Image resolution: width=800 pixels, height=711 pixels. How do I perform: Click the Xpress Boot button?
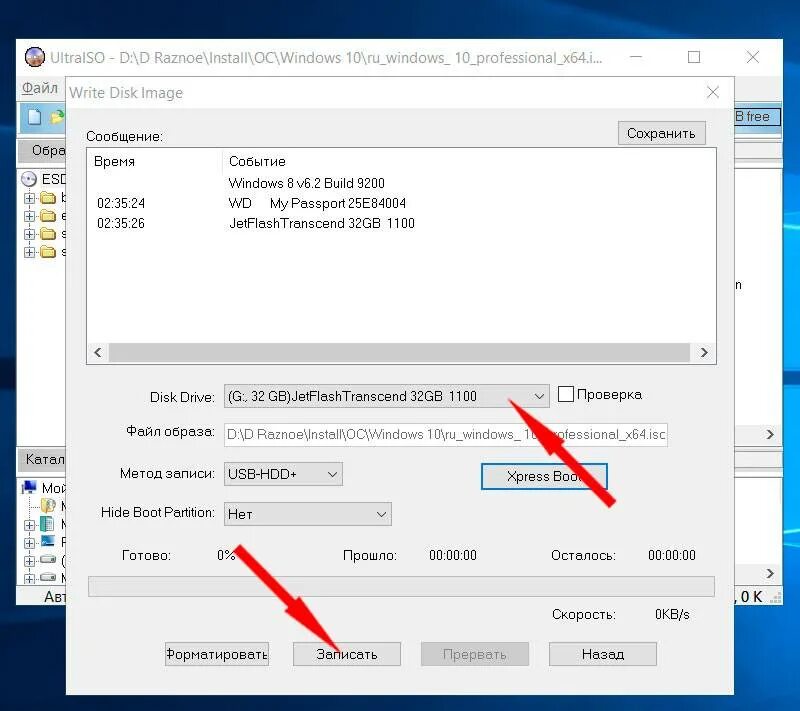544,476
